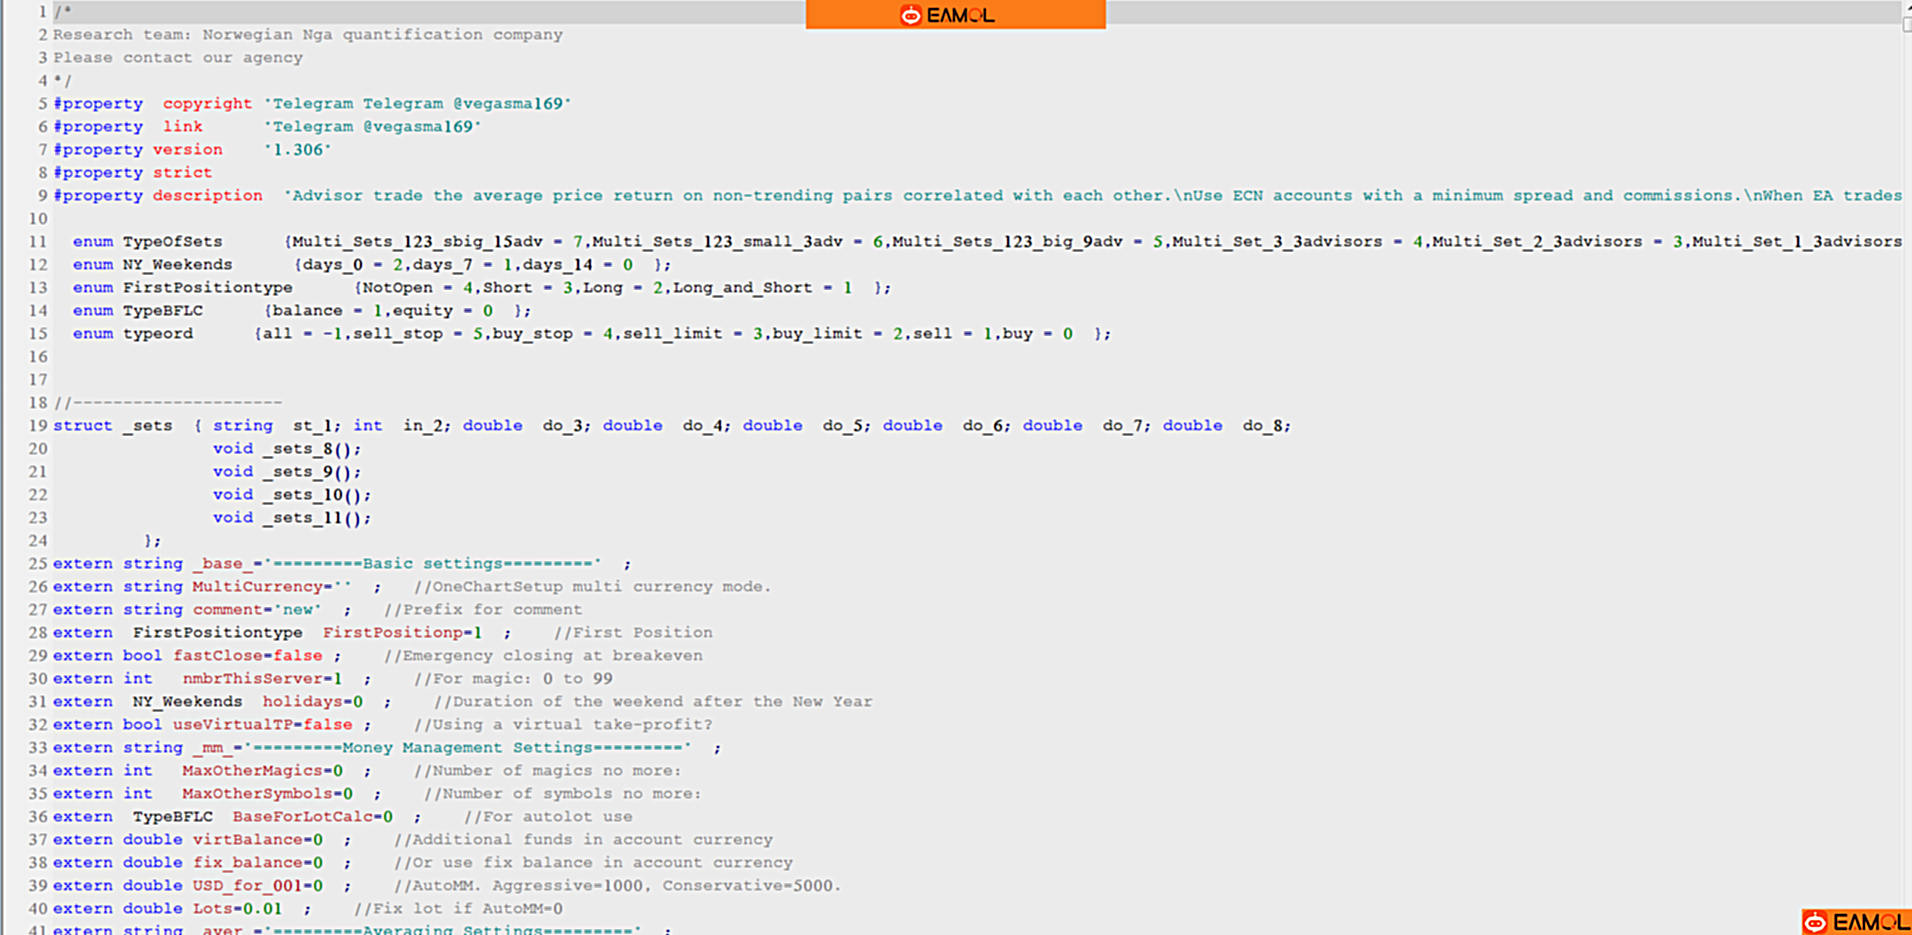Viewport: 1912px width, 935px height.
Task: Click the EAMOL badge icon at the bottom right corner
Action: point(1816,922)
